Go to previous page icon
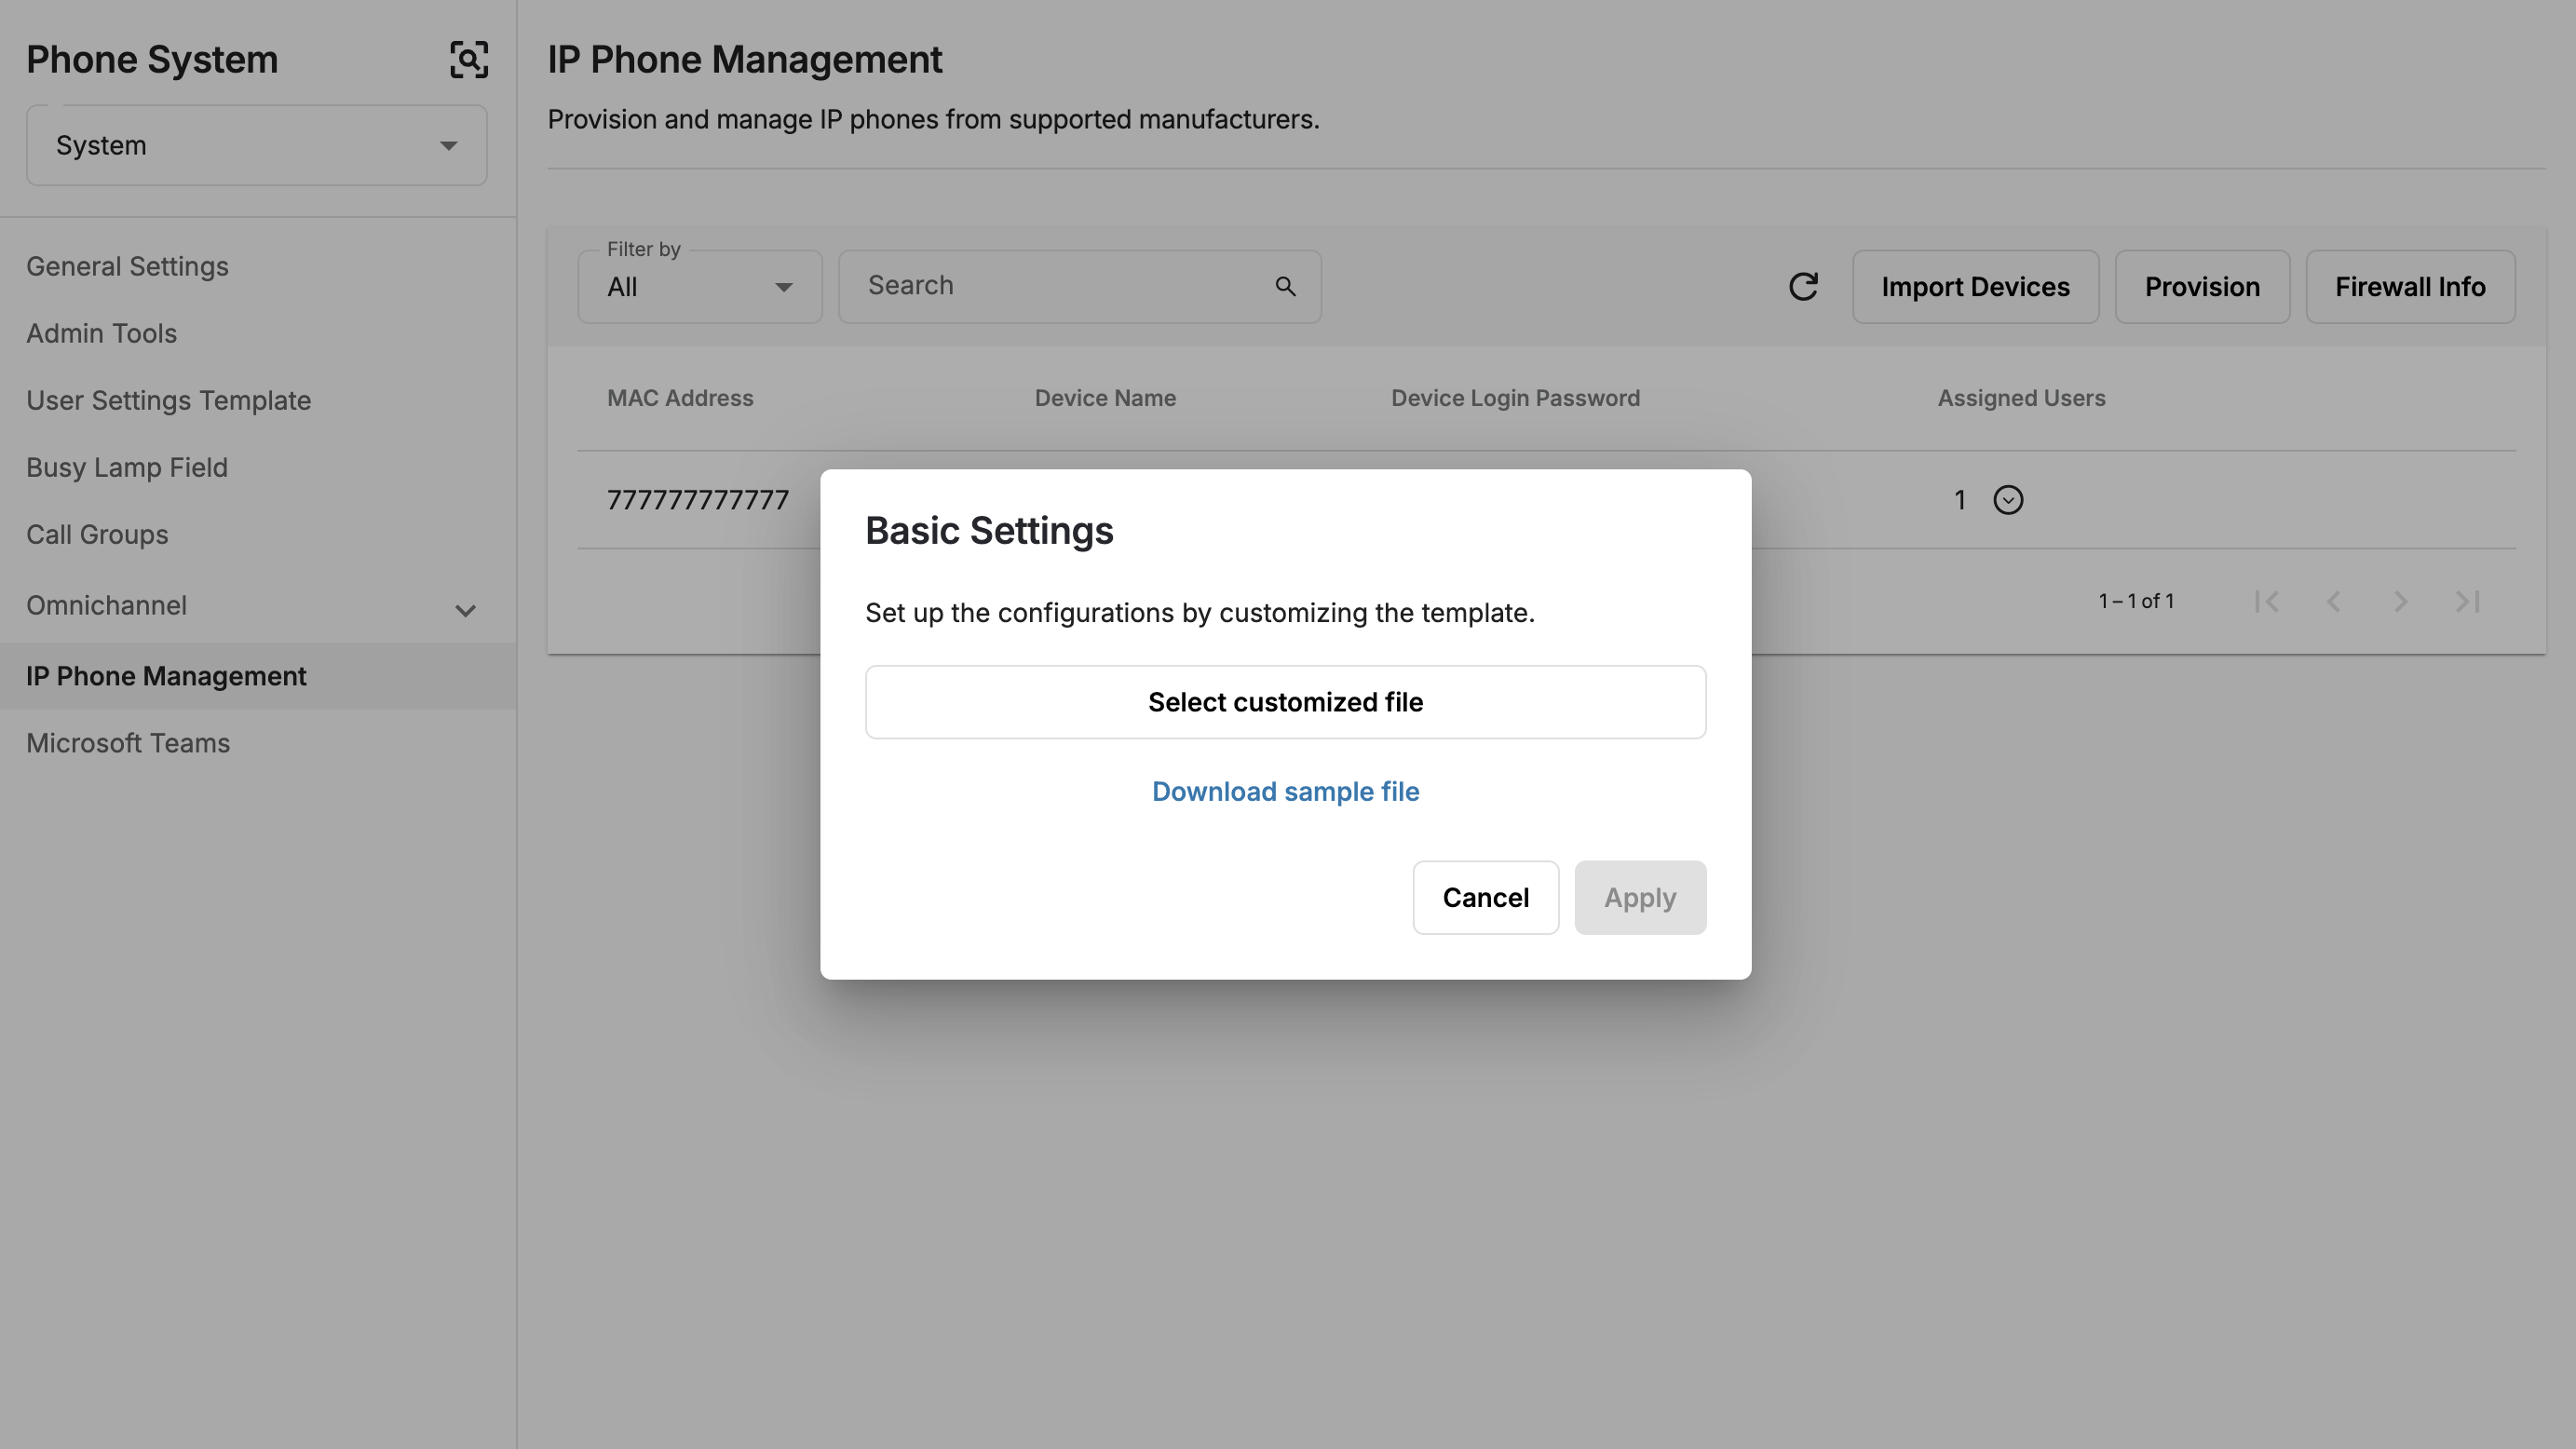Viewport: 2576px width, 1449px height. [x=2333, y=601]
